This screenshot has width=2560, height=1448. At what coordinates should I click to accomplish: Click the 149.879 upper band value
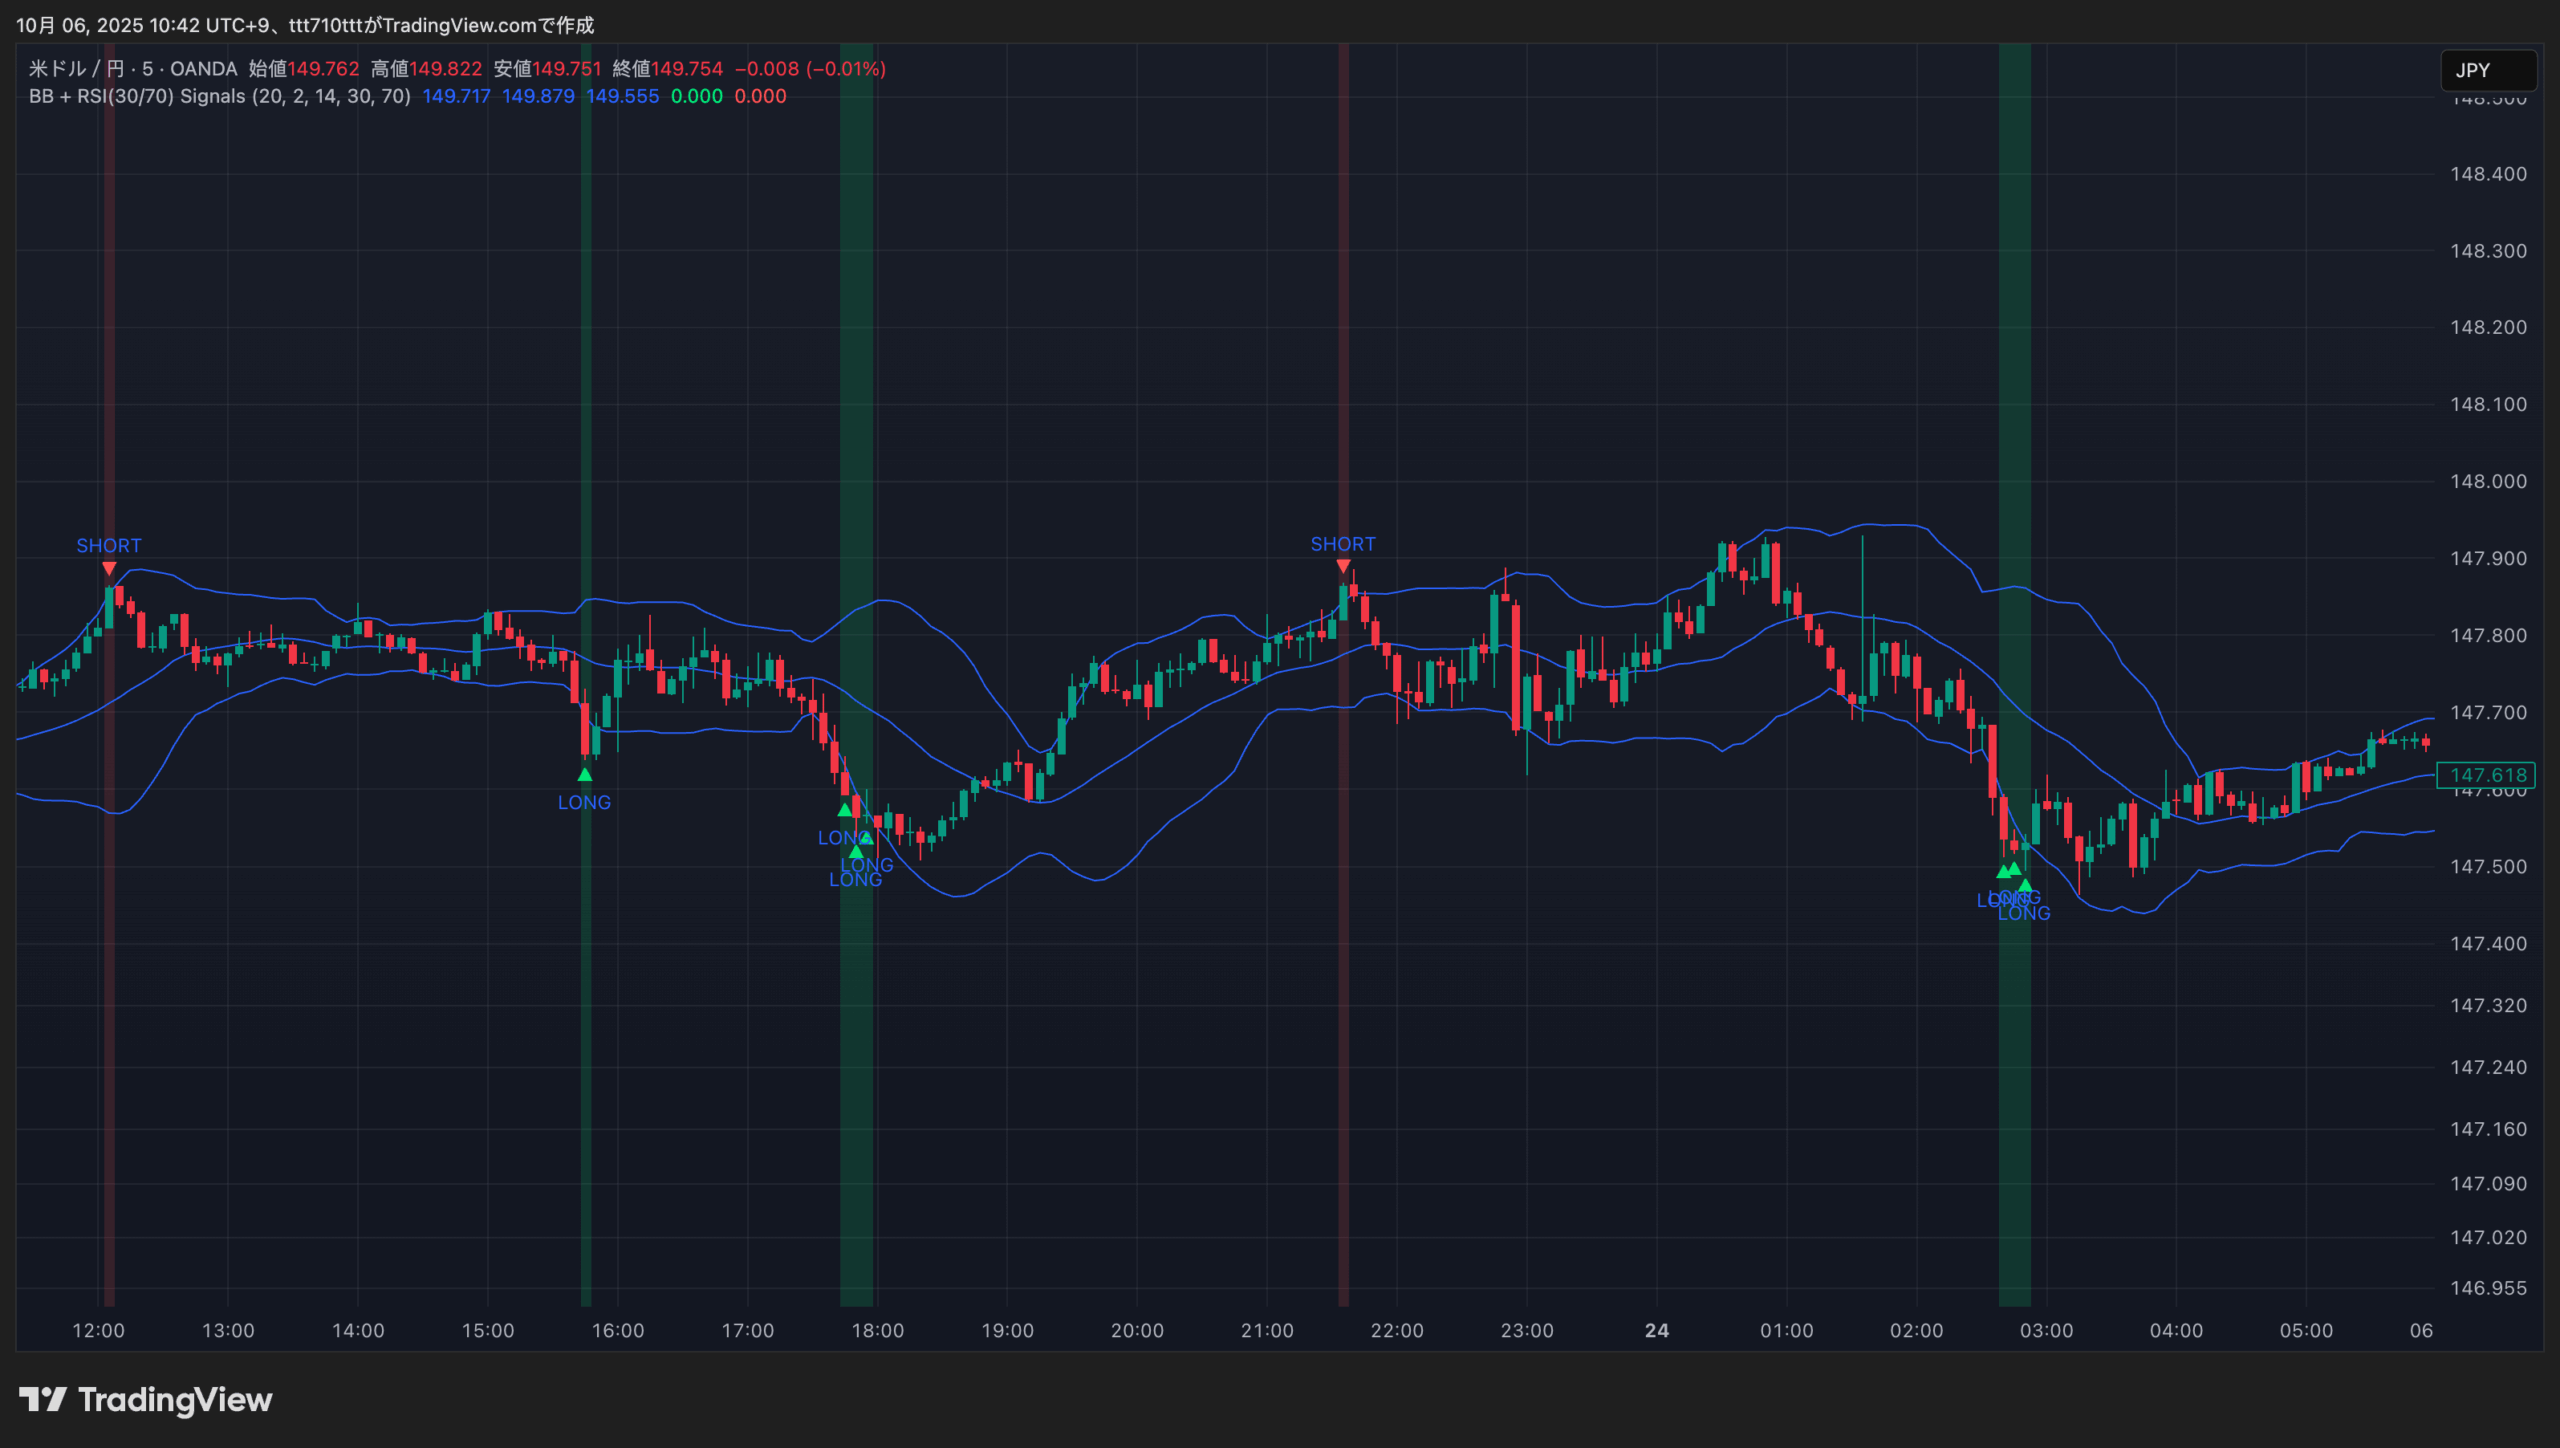click(x=538, y=96)
